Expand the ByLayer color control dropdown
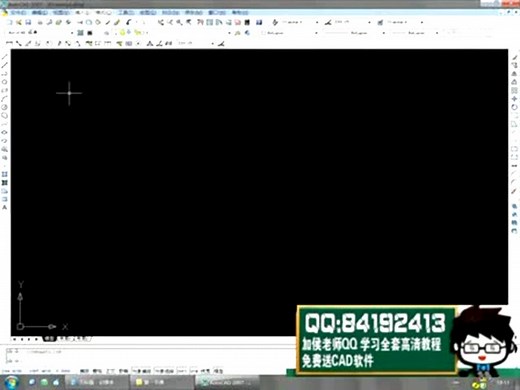The width and height of the screenshot is (520, 390). [x=316, y=33]
